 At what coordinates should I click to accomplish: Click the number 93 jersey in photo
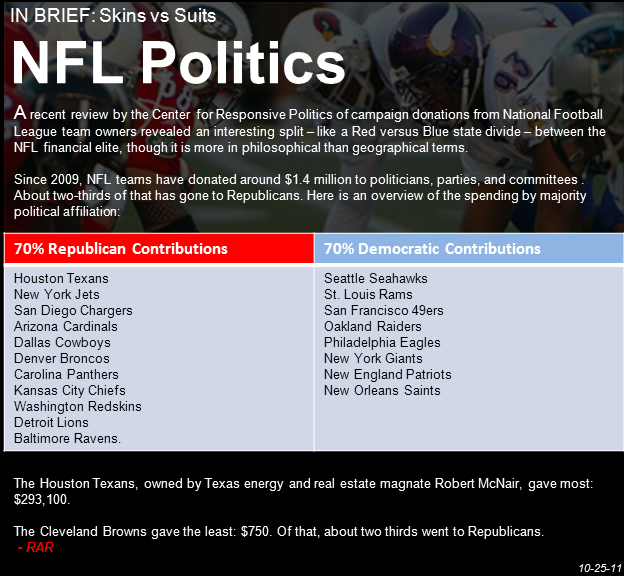515,72
